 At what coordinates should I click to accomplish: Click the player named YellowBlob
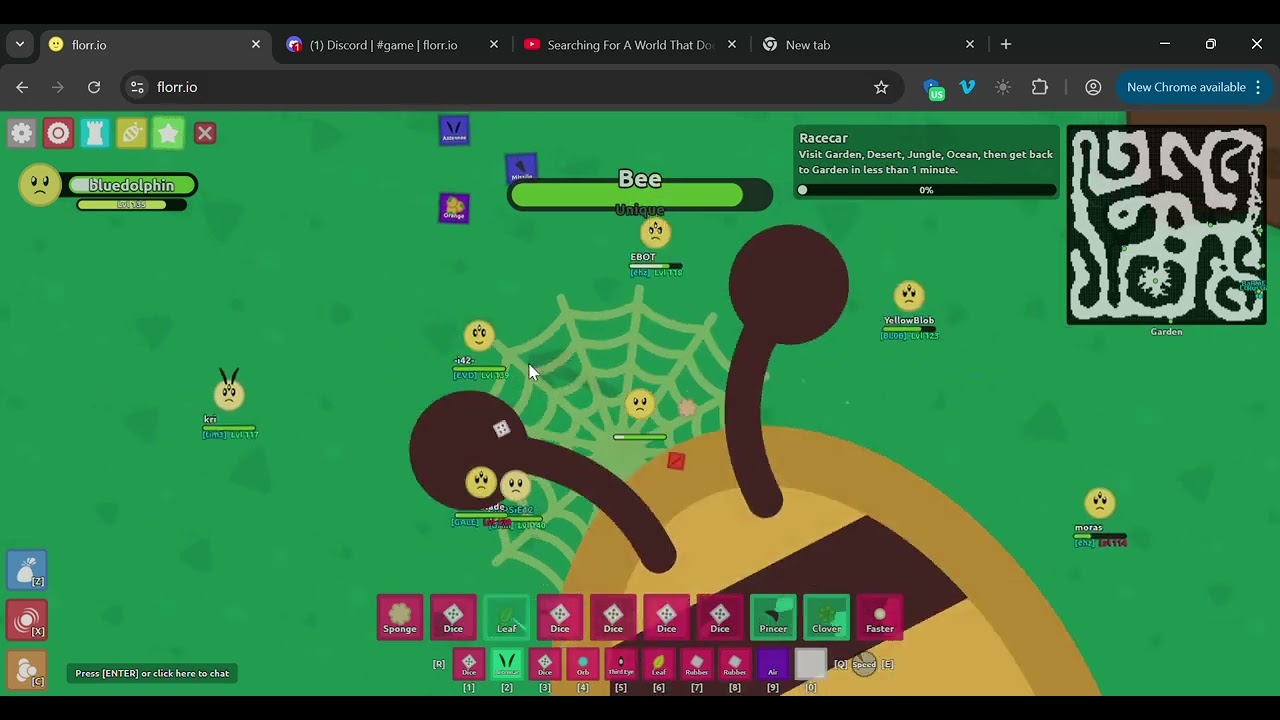tap(909, 296)
